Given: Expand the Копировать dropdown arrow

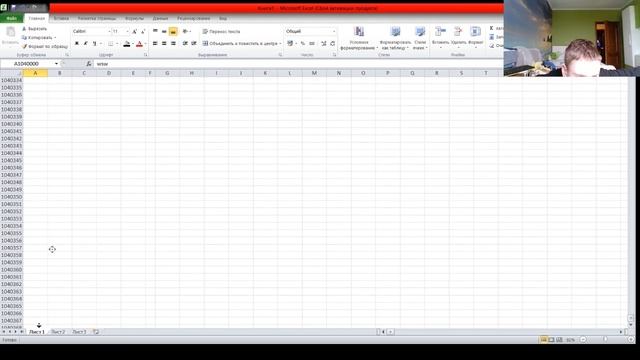Looking at the screenshot, I should coord(56,38).
